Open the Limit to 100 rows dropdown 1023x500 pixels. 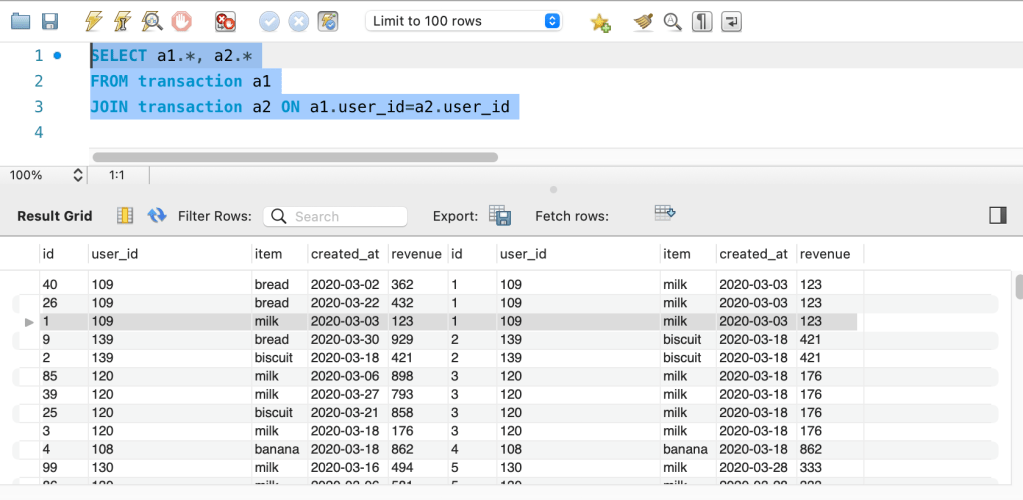tap(464, 21)
